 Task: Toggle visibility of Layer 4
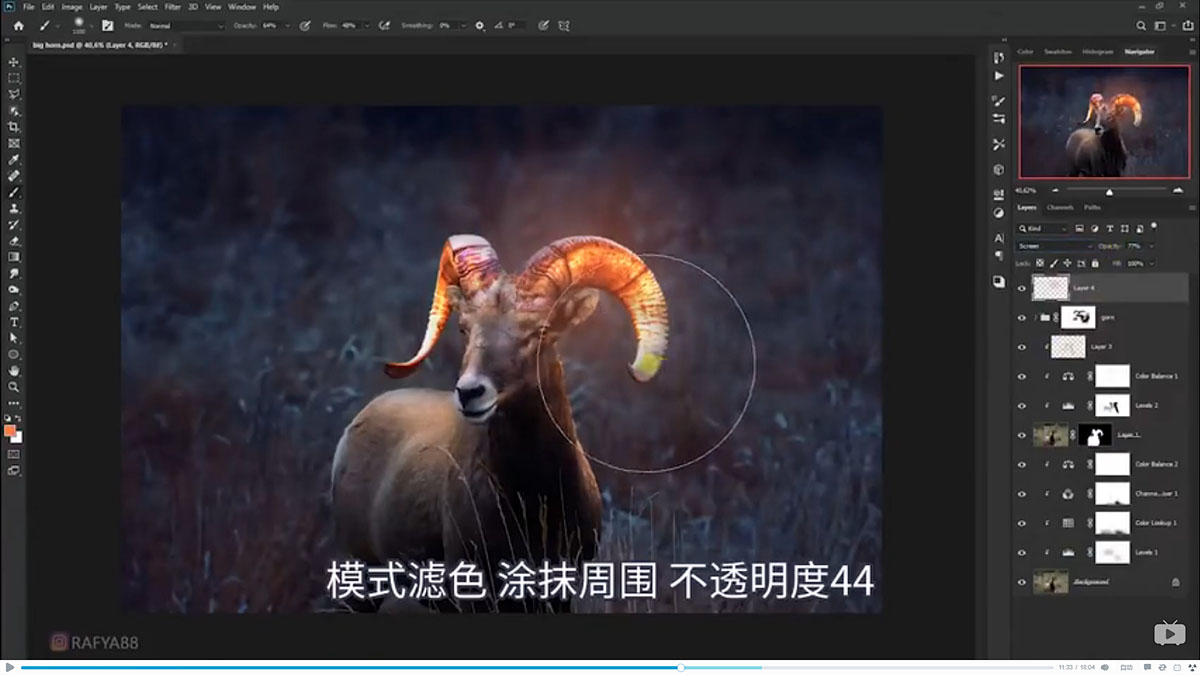[x=1021, y=288]
